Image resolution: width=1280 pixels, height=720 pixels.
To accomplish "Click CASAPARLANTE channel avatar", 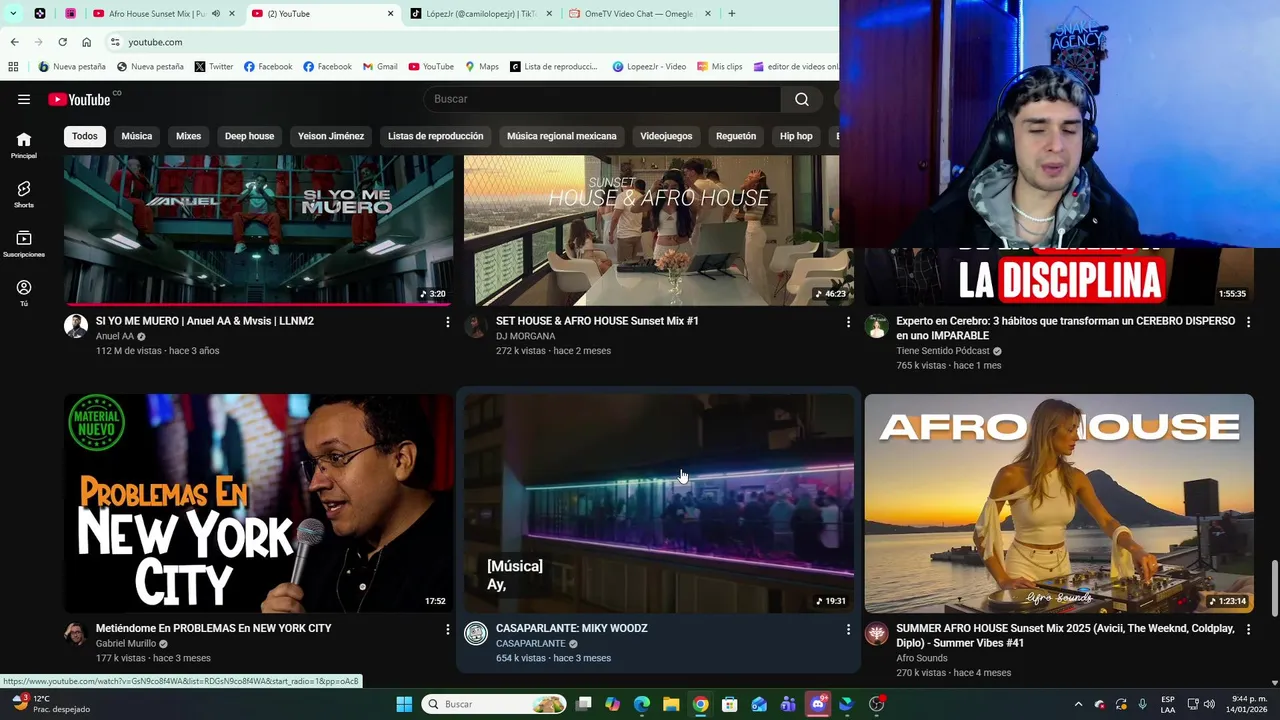I will pyautogui.click(x=476, y=633).
